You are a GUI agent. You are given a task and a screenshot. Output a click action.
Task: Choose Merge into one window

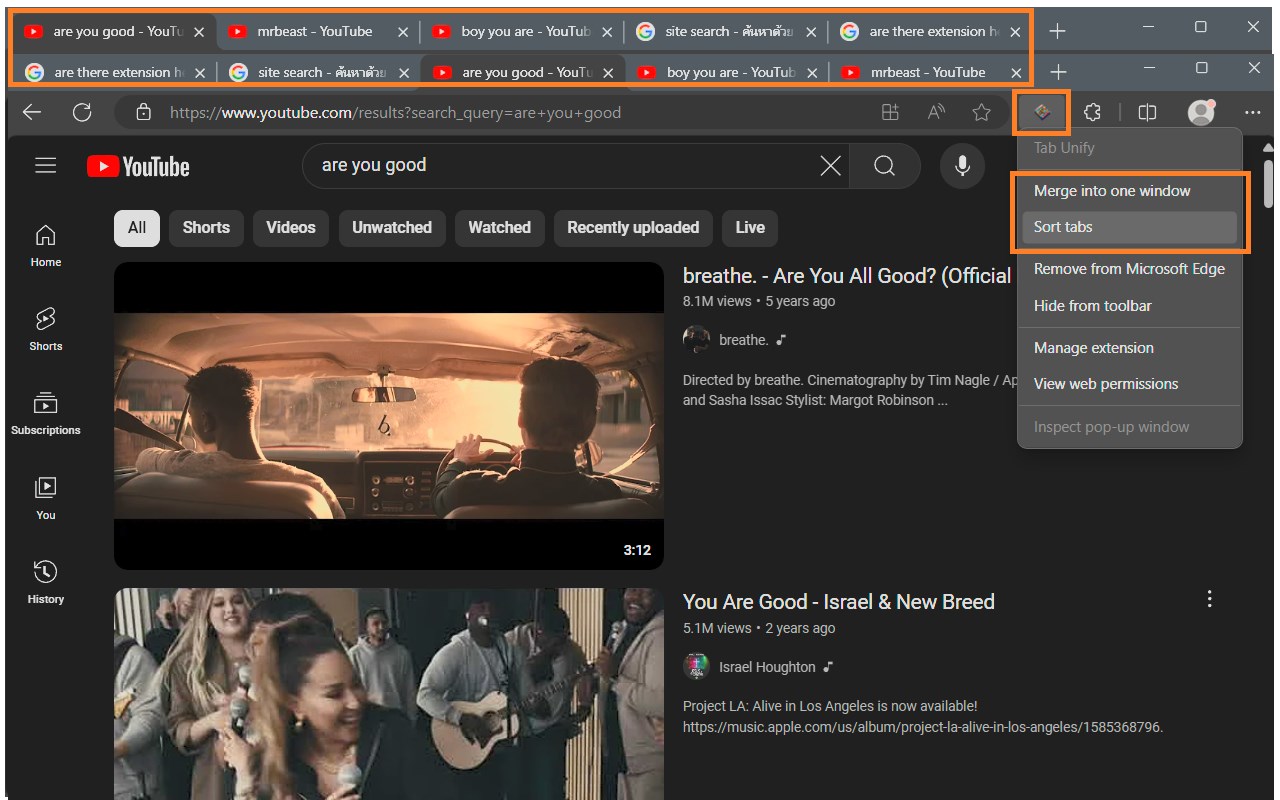(1130, 191)
